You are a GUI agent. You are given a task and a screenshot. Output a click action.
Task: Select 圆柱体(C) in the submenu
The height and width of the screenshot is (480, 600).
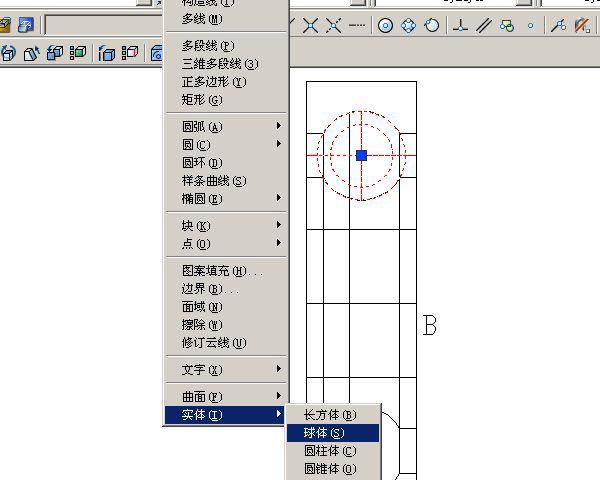coord(333,451)
